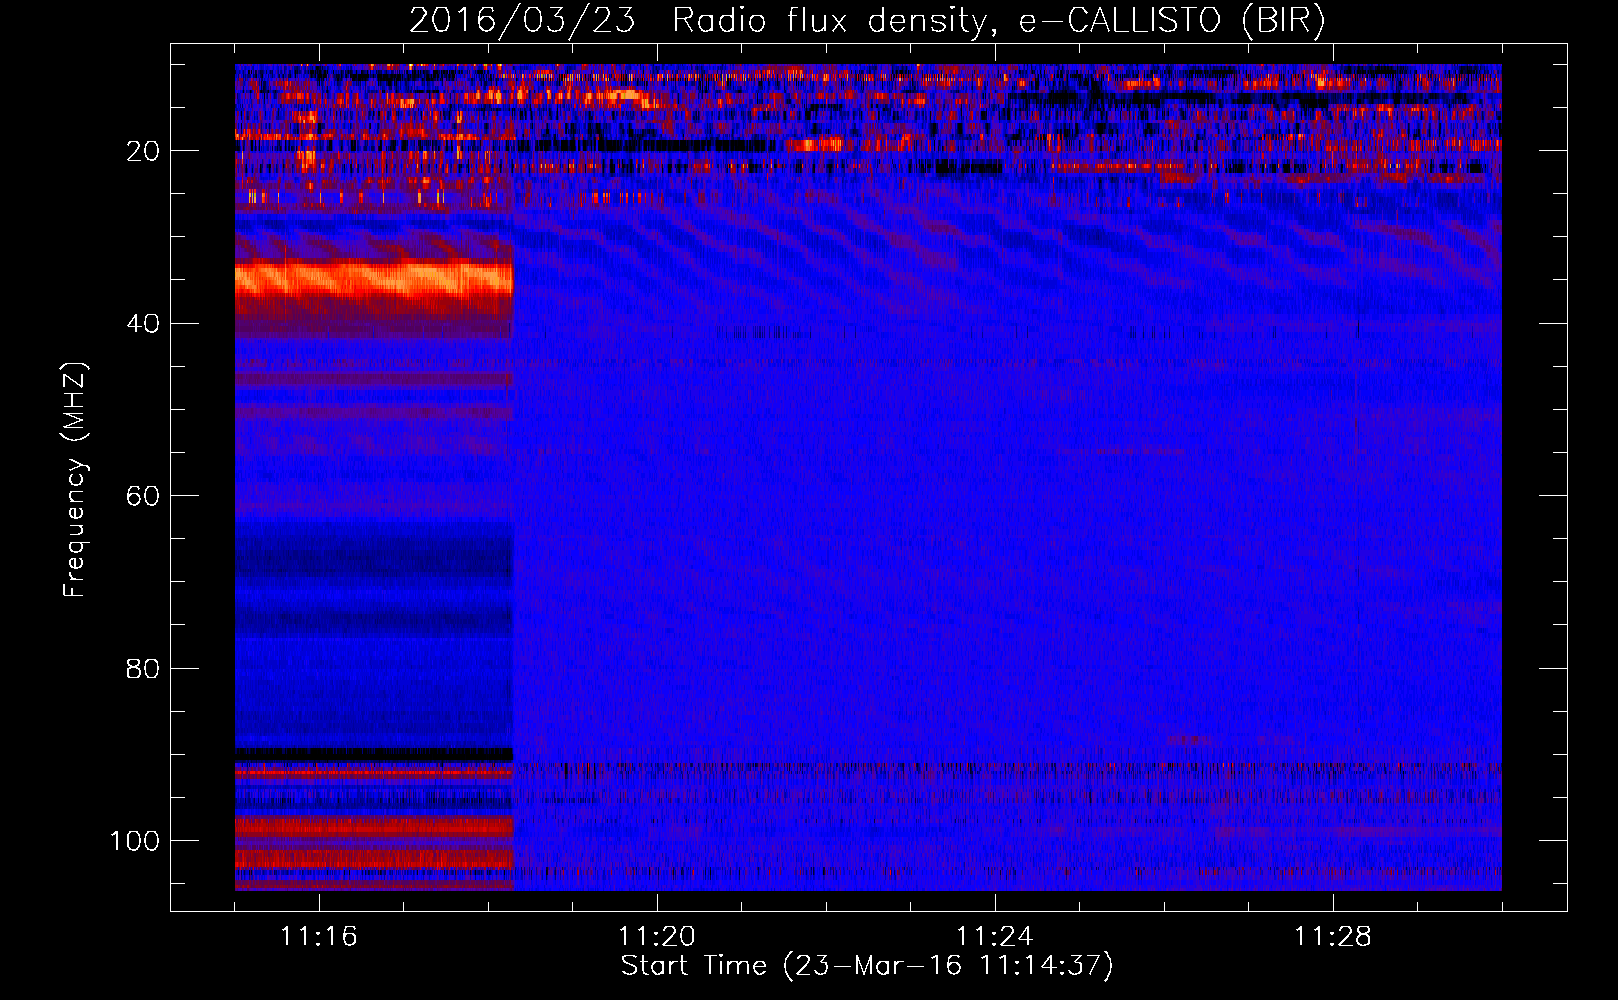Click the '11:20' time tick label
The image size is (1618, 1000).
657,937
